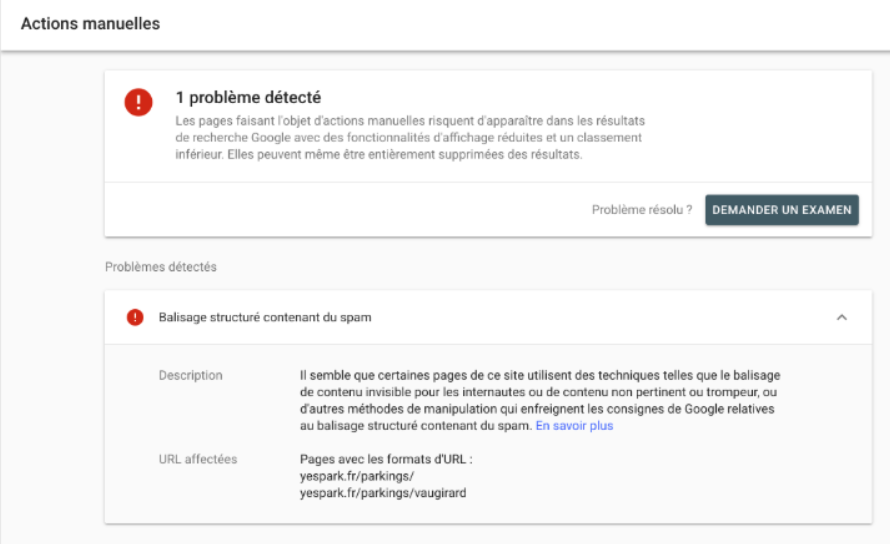Screen dimensions: 890x544
Task: Click the red error icon next to Balisage structuré
Action: pos(135,317)
